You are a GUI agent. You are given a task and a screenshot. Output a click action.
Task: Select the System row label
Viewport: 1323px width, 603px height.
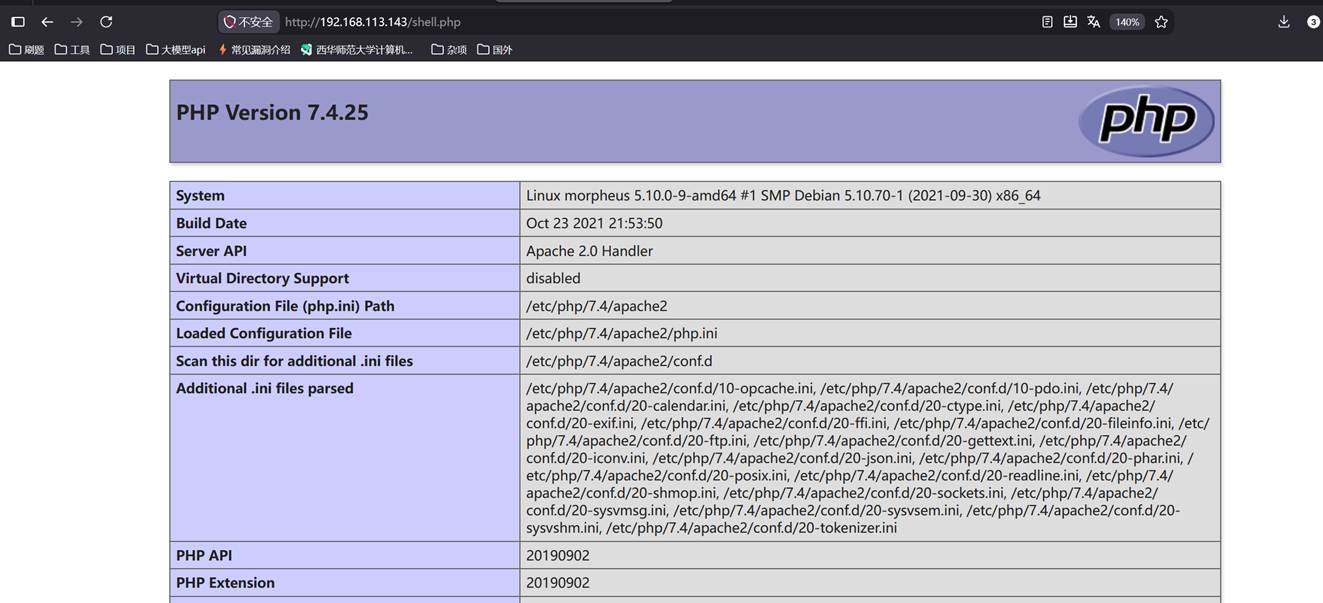click(200, 195)
